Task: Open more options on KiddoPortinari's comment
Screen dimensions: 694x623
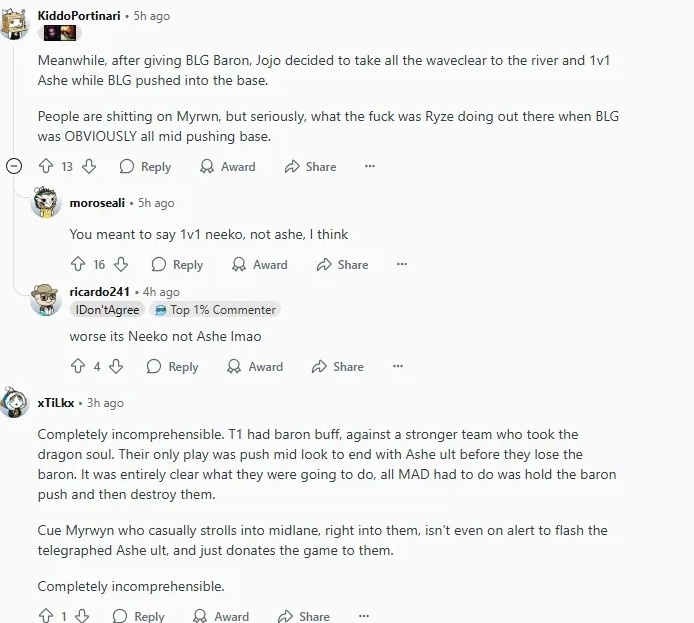Action: (x=369, y=166)
